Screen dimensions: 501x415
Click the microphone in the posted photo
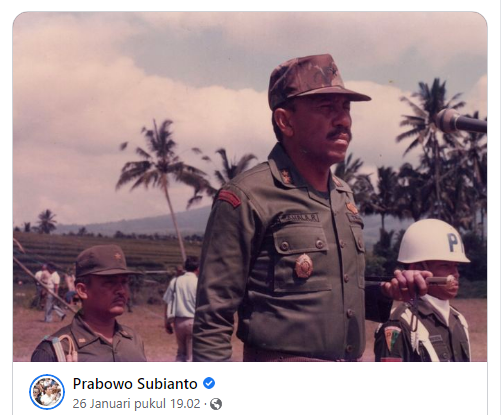(461, 121)
